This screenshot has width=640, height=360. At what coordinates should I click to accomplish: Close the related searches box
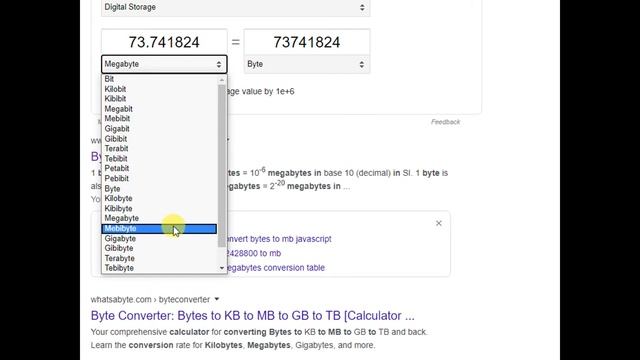coord(439,223)
